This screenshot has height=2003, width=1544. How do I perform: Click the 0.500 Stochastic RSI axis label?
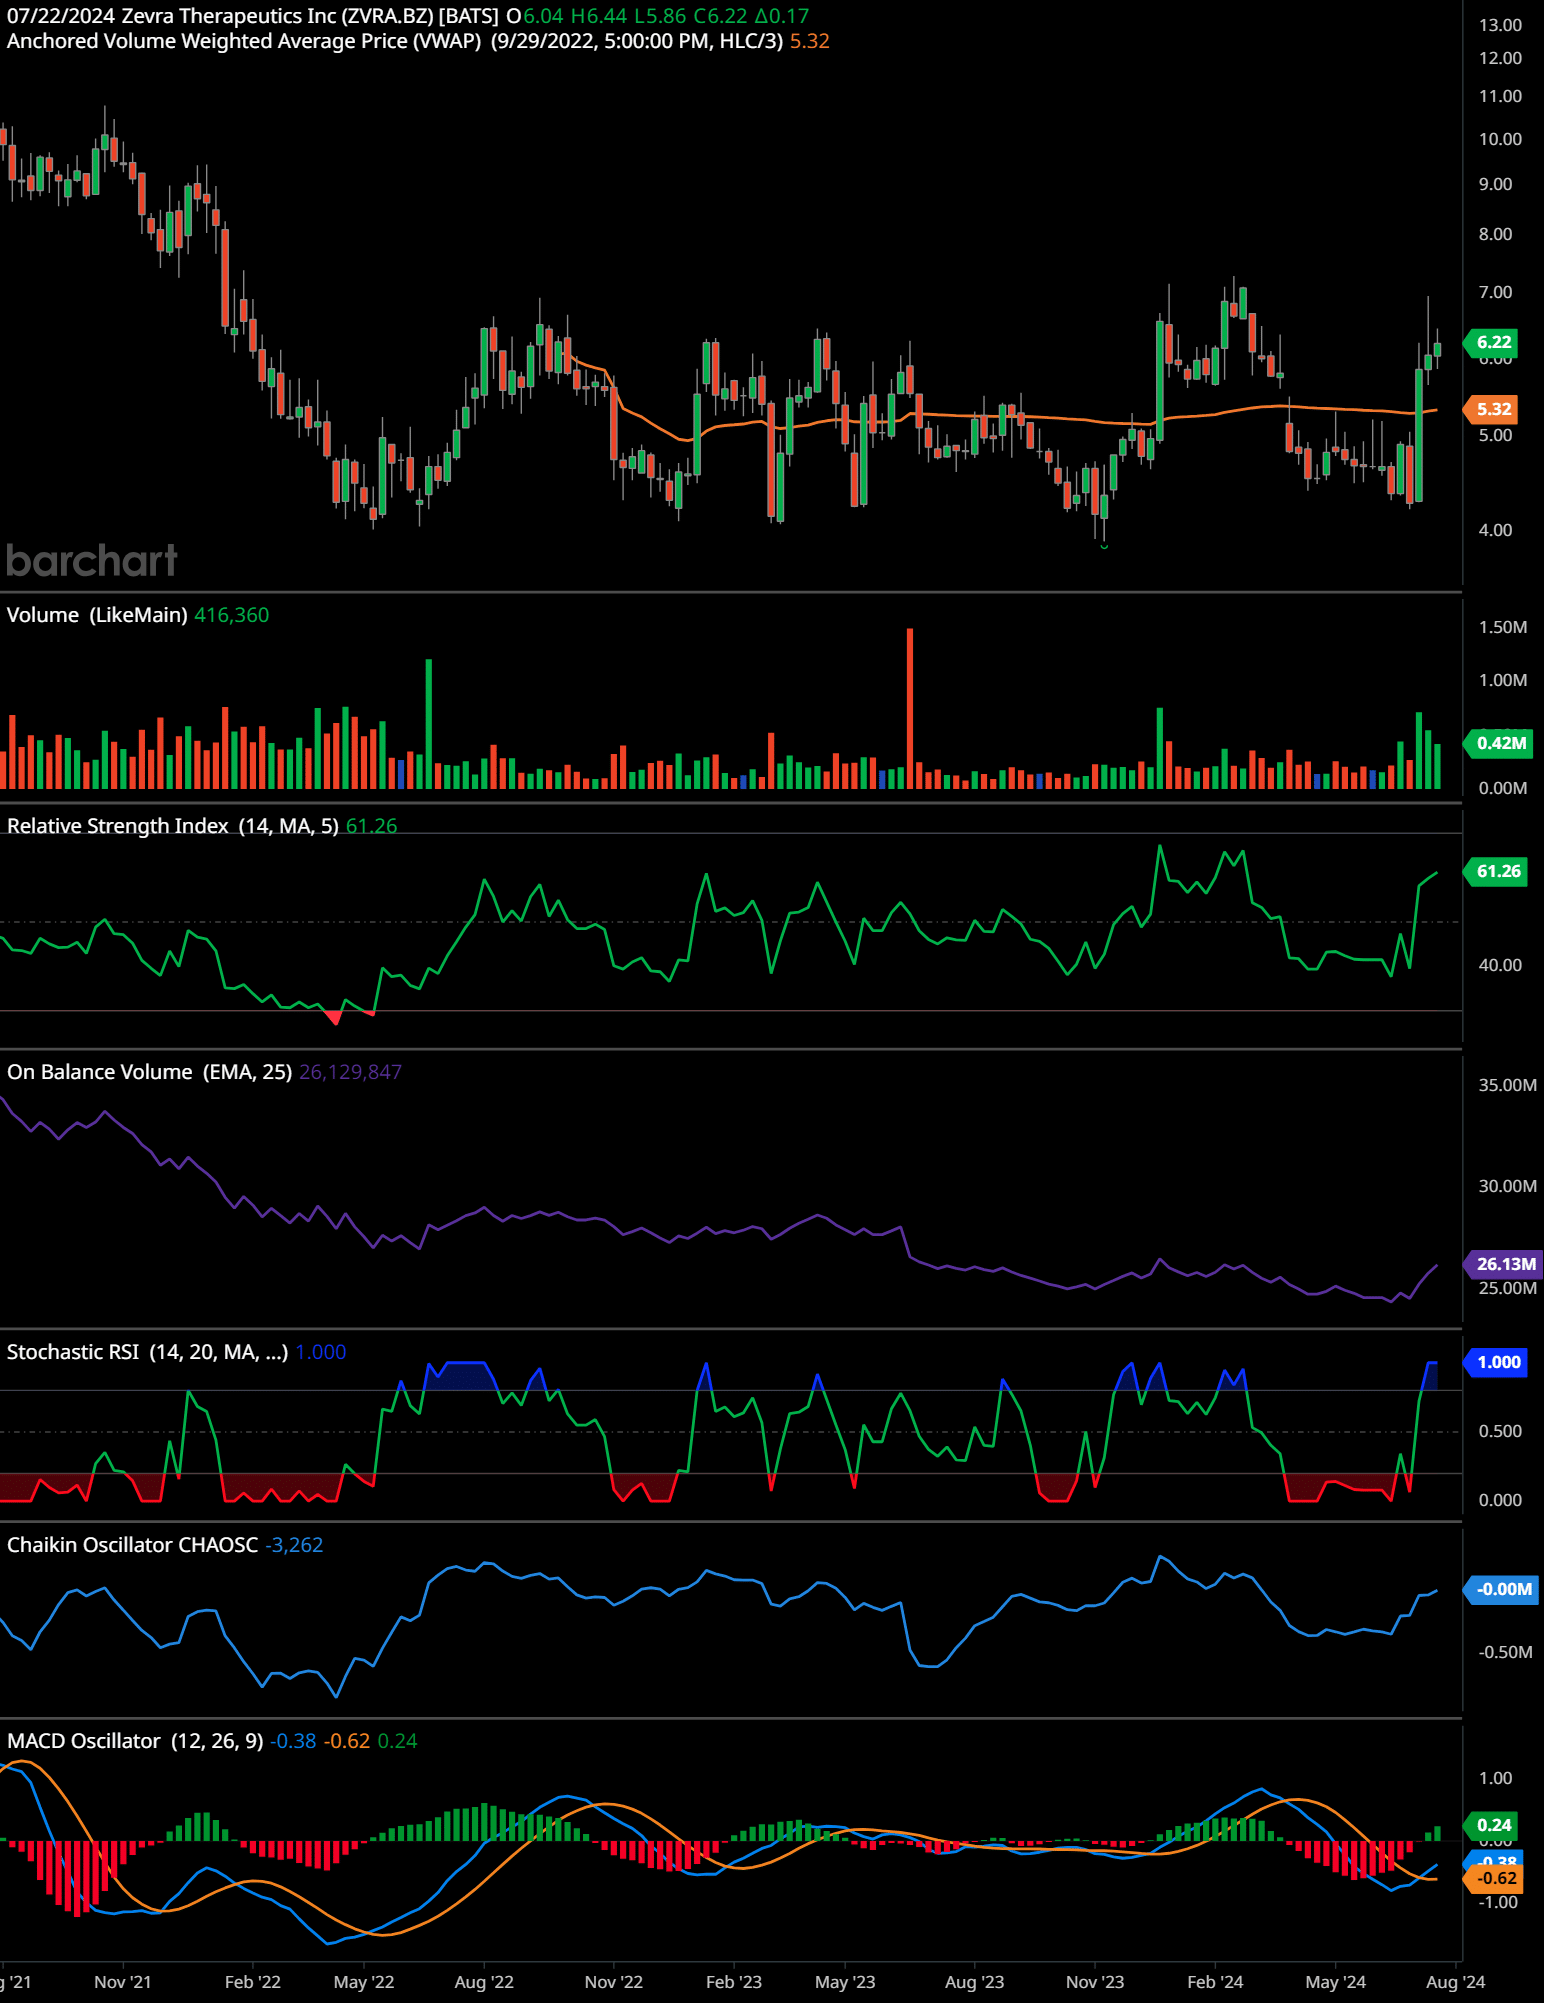point(1500,1431)
